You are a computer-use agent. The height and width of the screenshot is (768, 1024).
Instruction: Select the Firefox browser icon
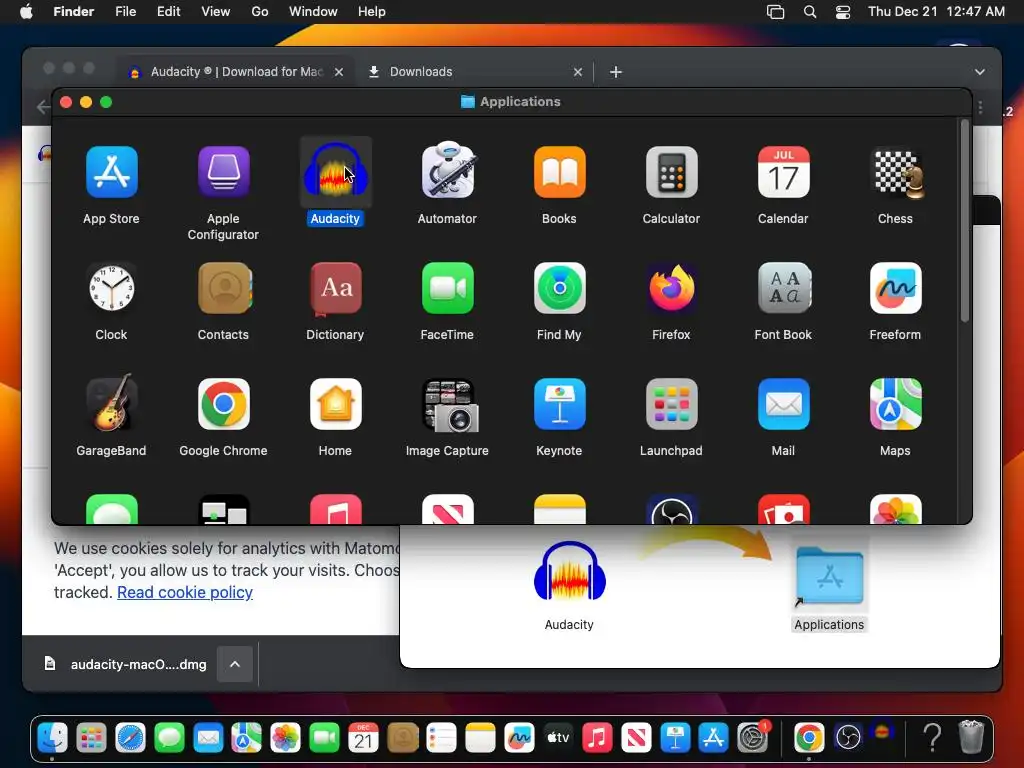coord(671,288)
